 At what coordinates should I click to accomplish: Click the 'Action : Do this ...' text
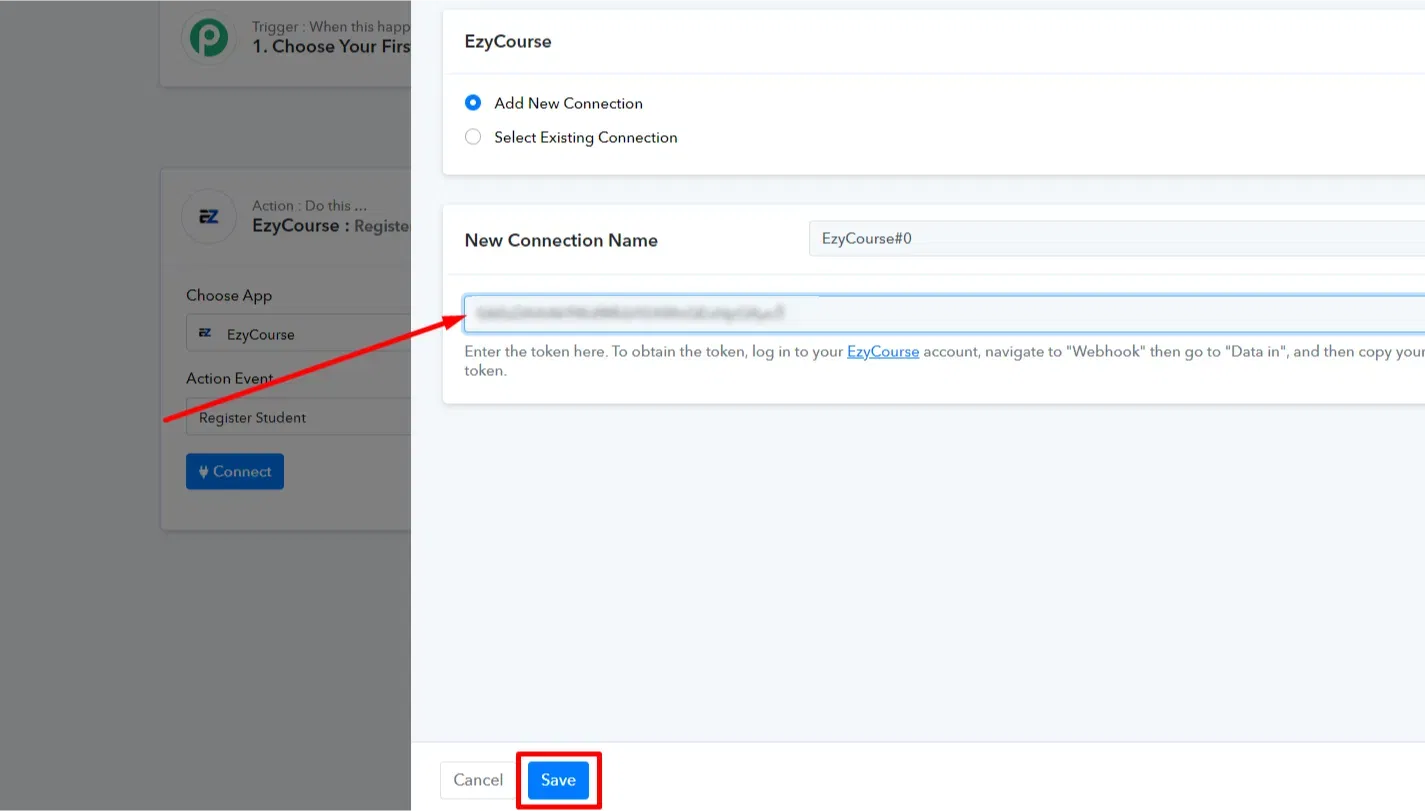pyautogui.click(x=309, y=205)
